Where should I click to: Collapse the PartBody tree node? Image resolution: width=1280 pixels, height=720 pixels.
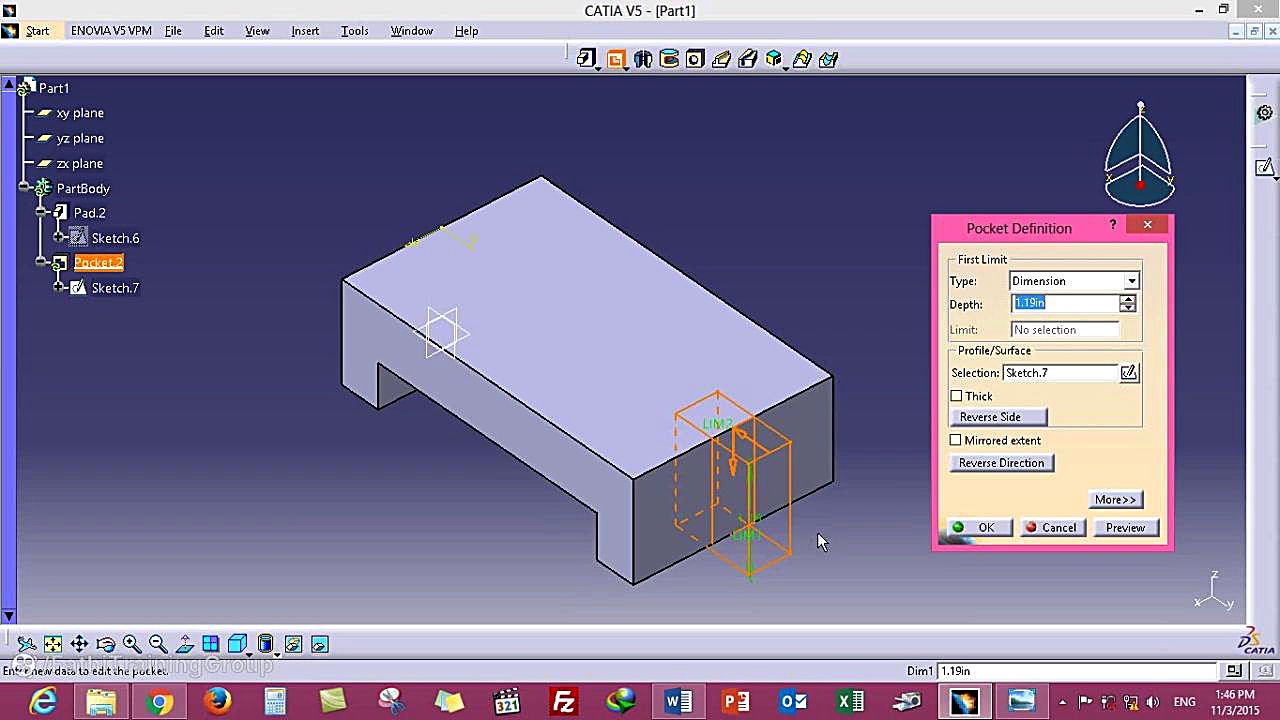point(24,188)
